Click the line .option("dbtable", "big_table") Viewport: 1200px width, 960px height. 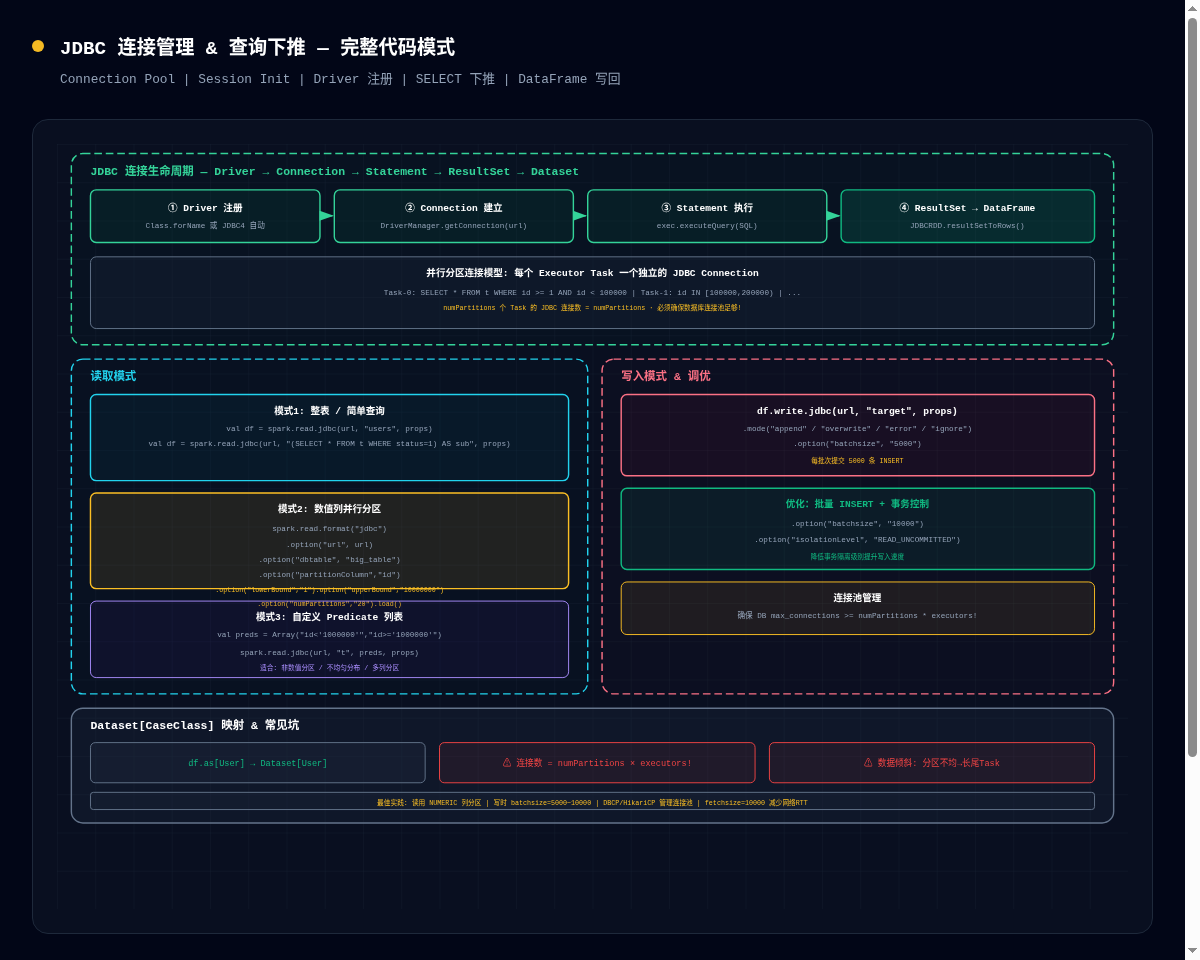(329, 560)
